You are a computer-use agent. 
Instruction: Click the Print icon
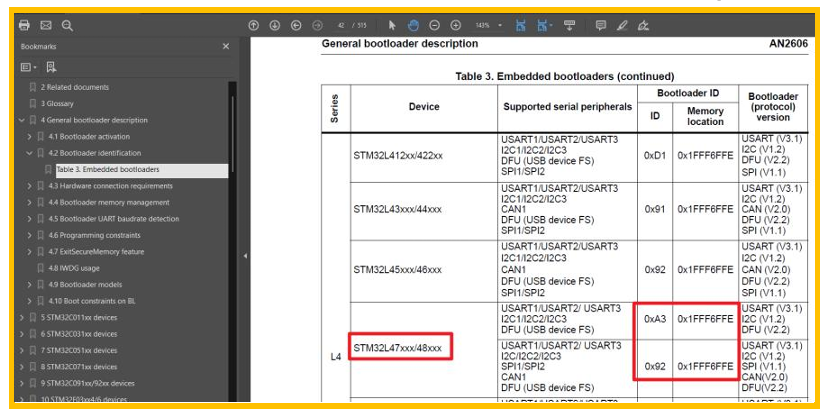tap(24, 25)
